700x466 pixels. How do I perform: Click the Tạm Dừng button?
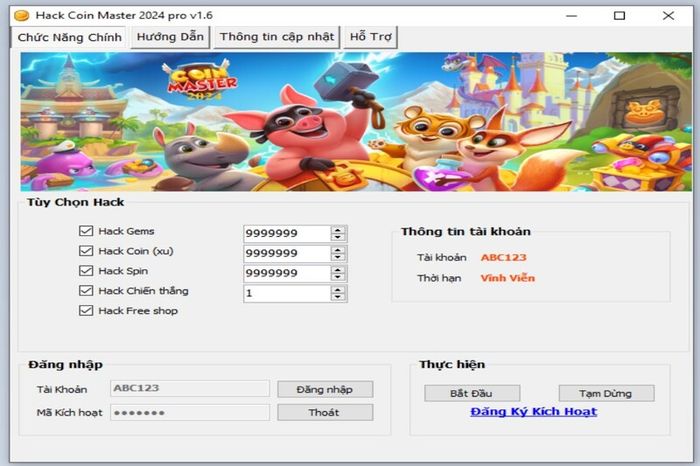coord(606,393)
